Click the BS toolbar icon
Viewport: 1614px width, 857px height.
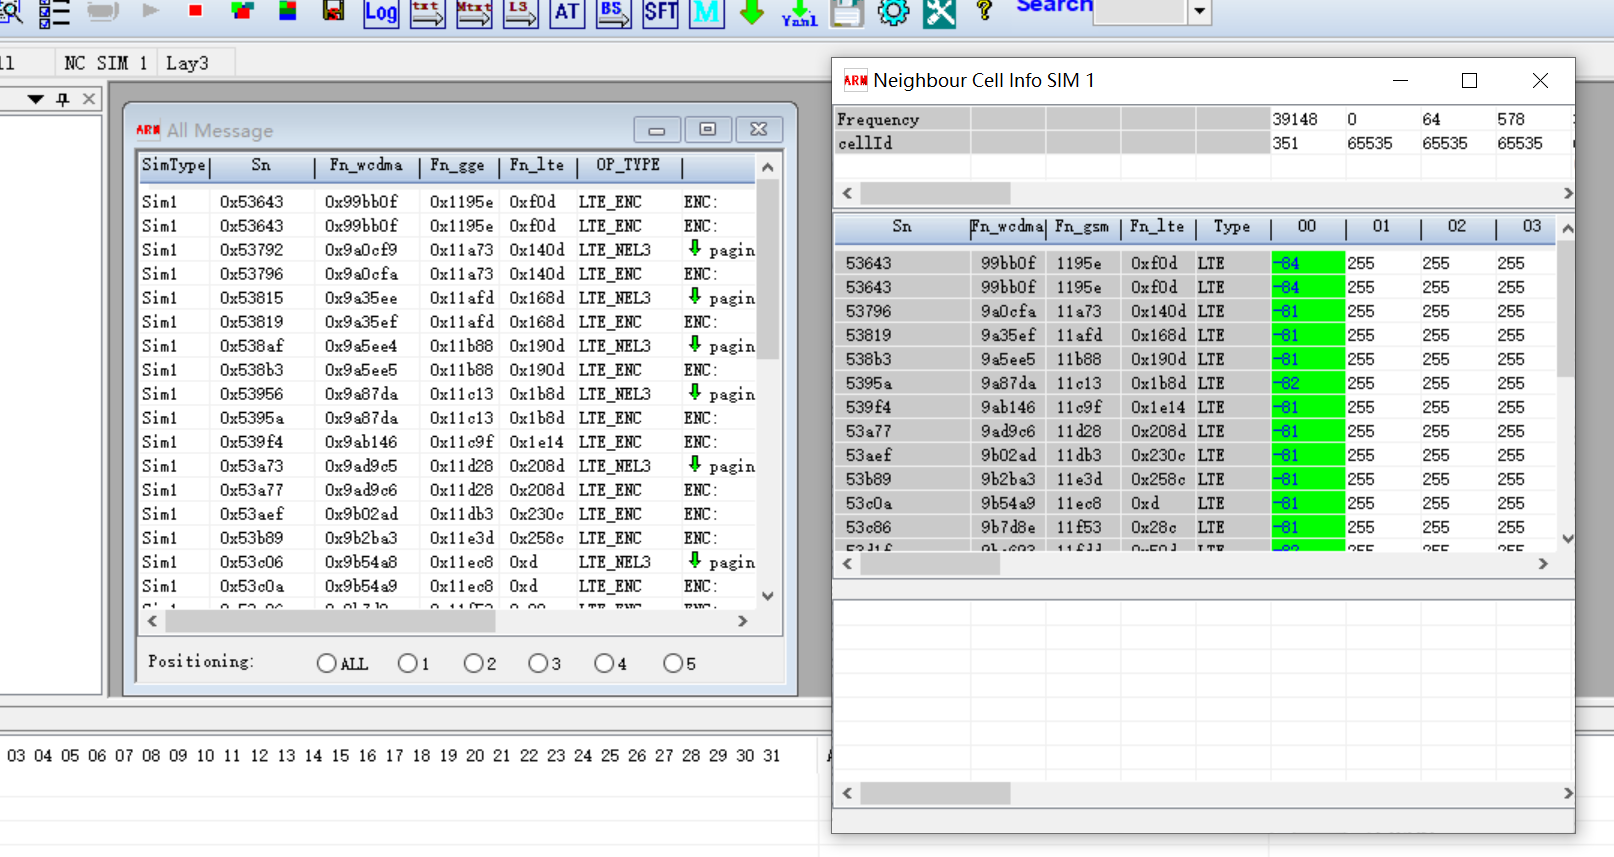point(613,12)
